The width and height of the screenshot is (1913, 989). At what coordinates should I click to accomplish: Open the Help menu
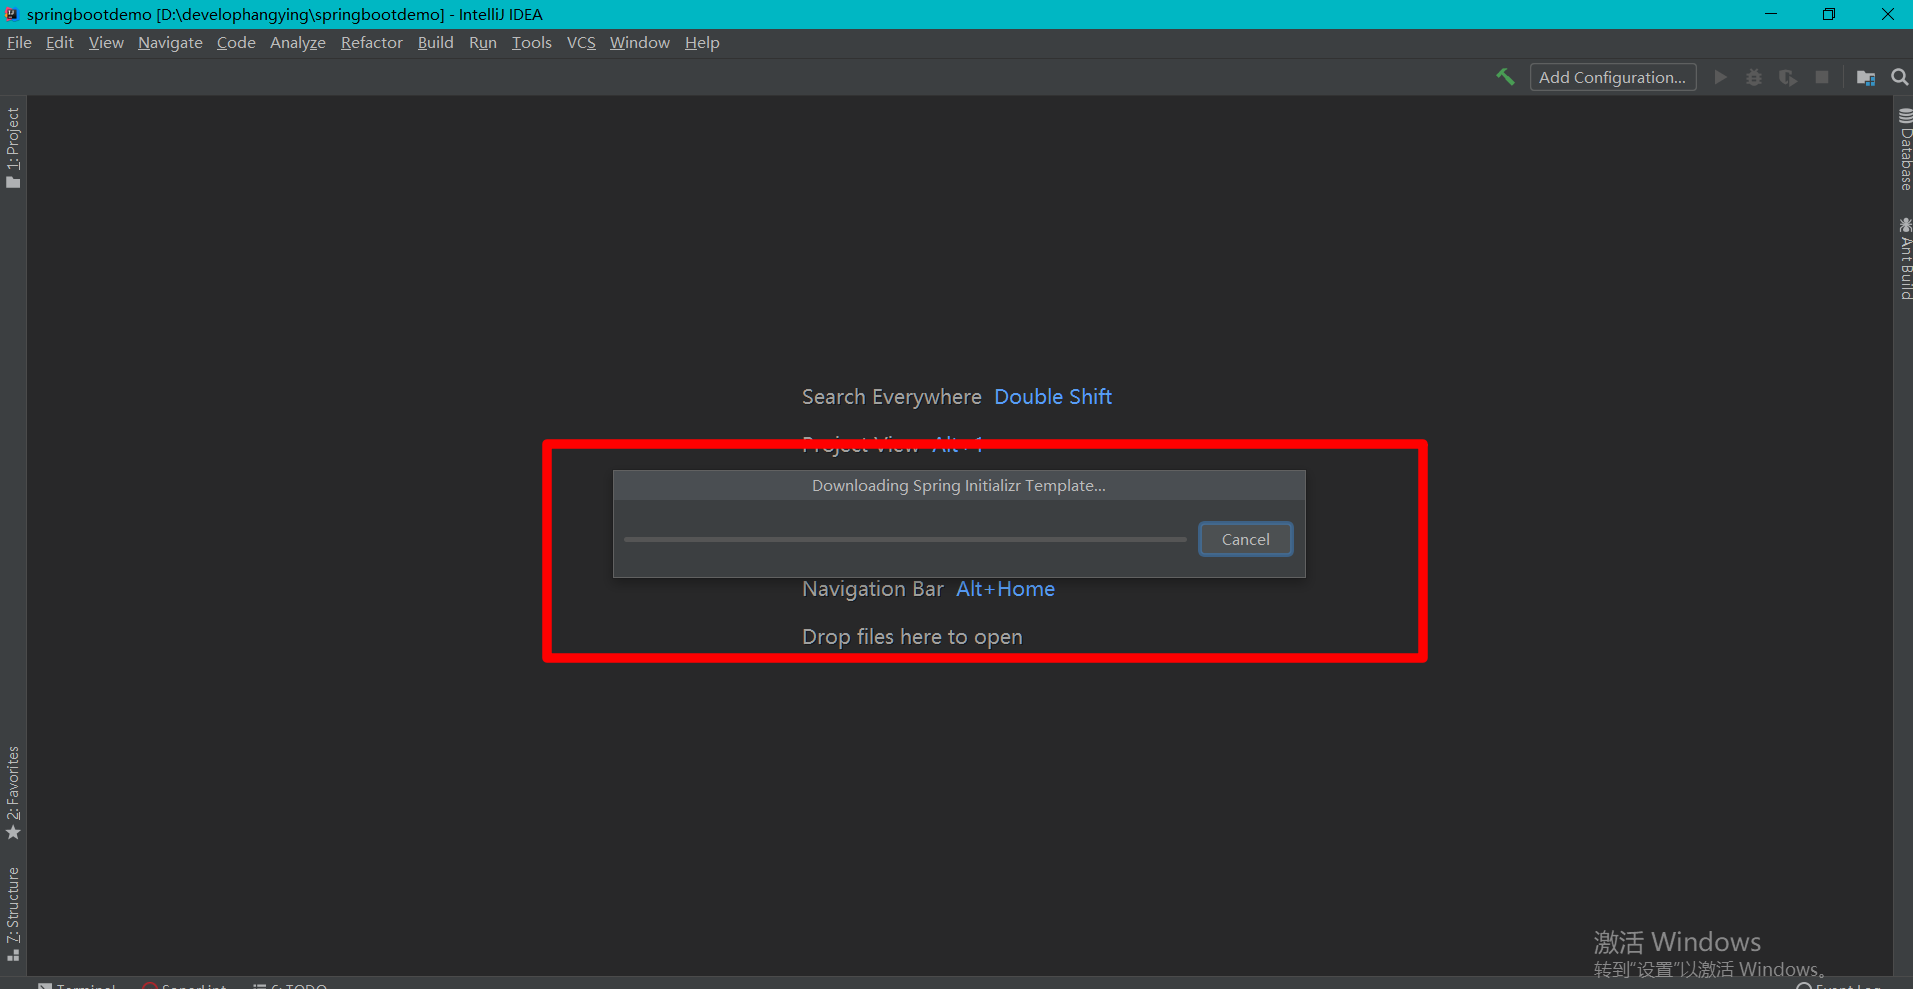pos(702,42)
